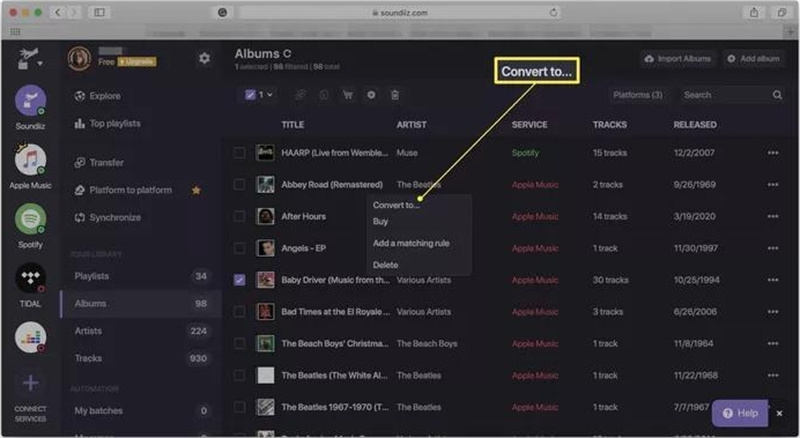Image resolution: width=800 pixels, height=438 pixels.
Task: Open the Spotify service icon
Action: pos(30,218)
